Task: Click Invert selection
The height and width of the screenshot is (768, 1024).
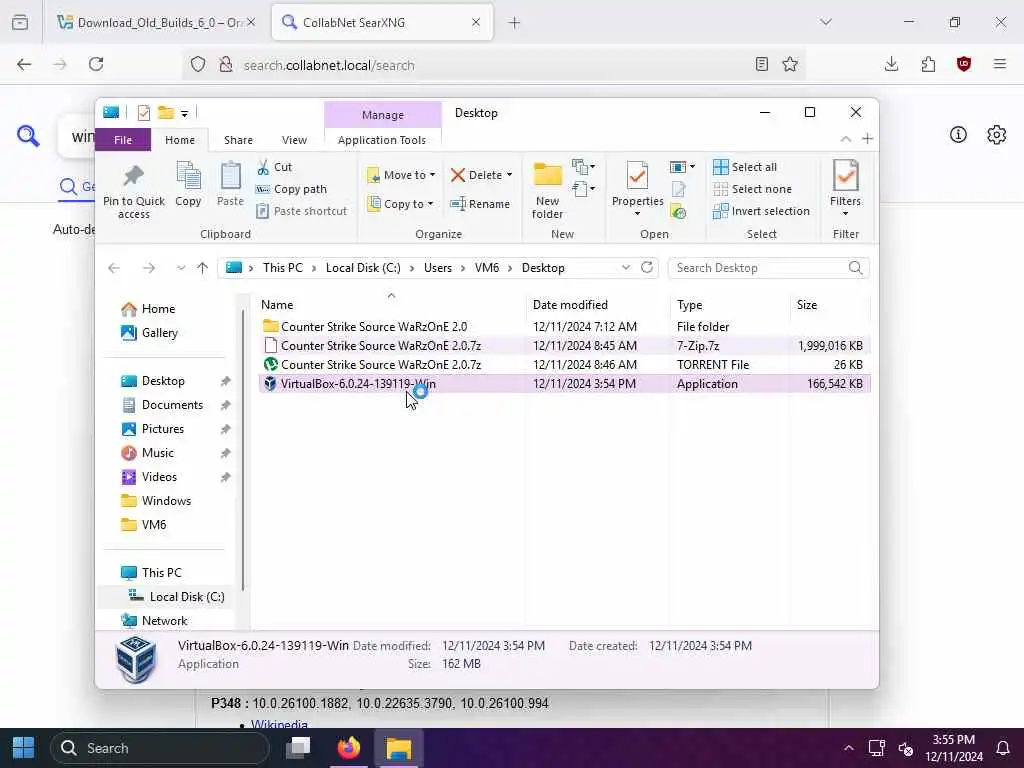Action: point(761,211)
